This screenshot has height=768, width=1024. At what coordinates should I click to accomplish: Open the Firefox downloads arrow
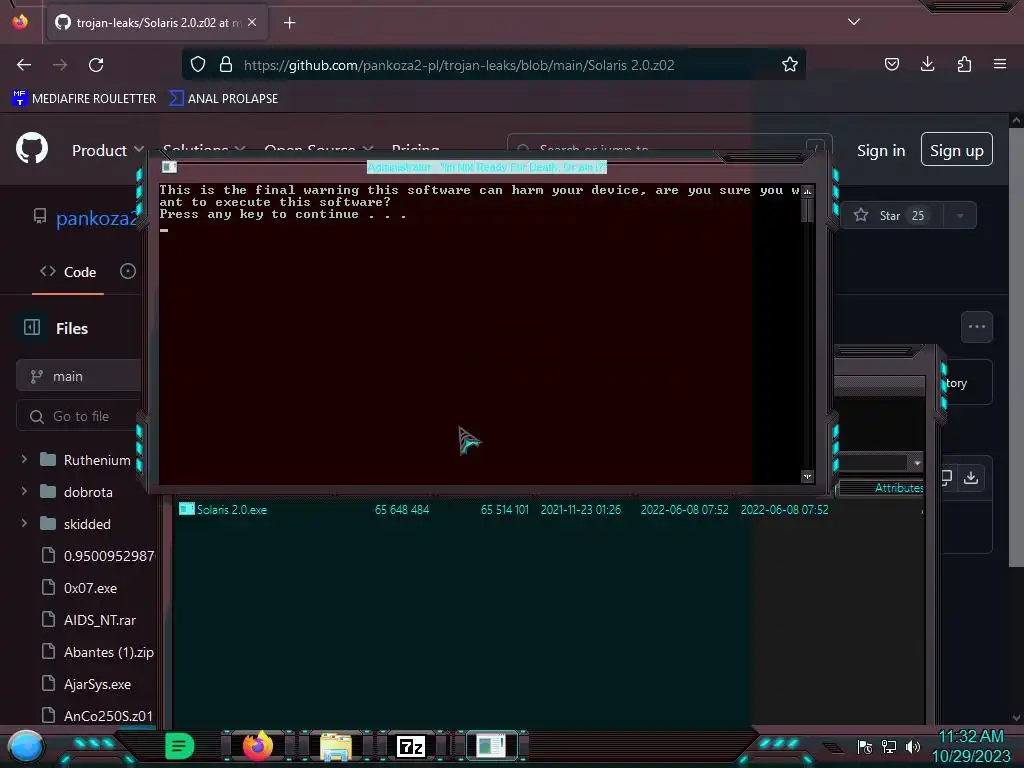(x=927, y=64)
